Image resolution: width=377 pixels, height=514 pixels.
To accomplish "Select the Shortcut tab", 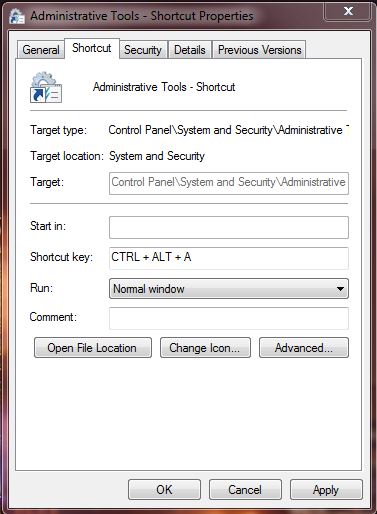I will click(92, 49).
